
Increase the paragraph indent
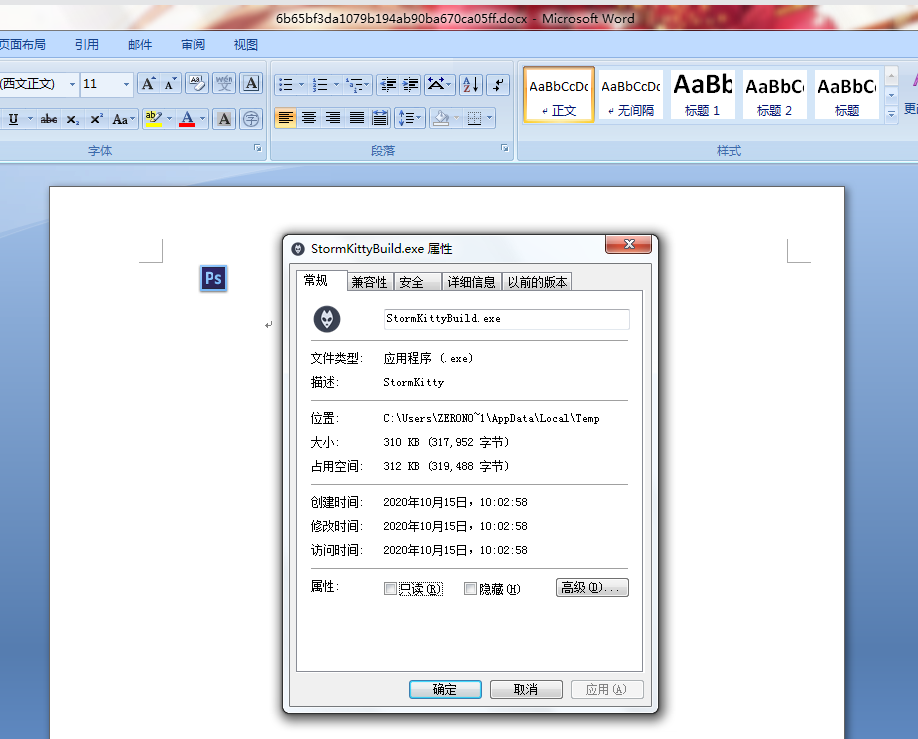(x=410, y=84)
